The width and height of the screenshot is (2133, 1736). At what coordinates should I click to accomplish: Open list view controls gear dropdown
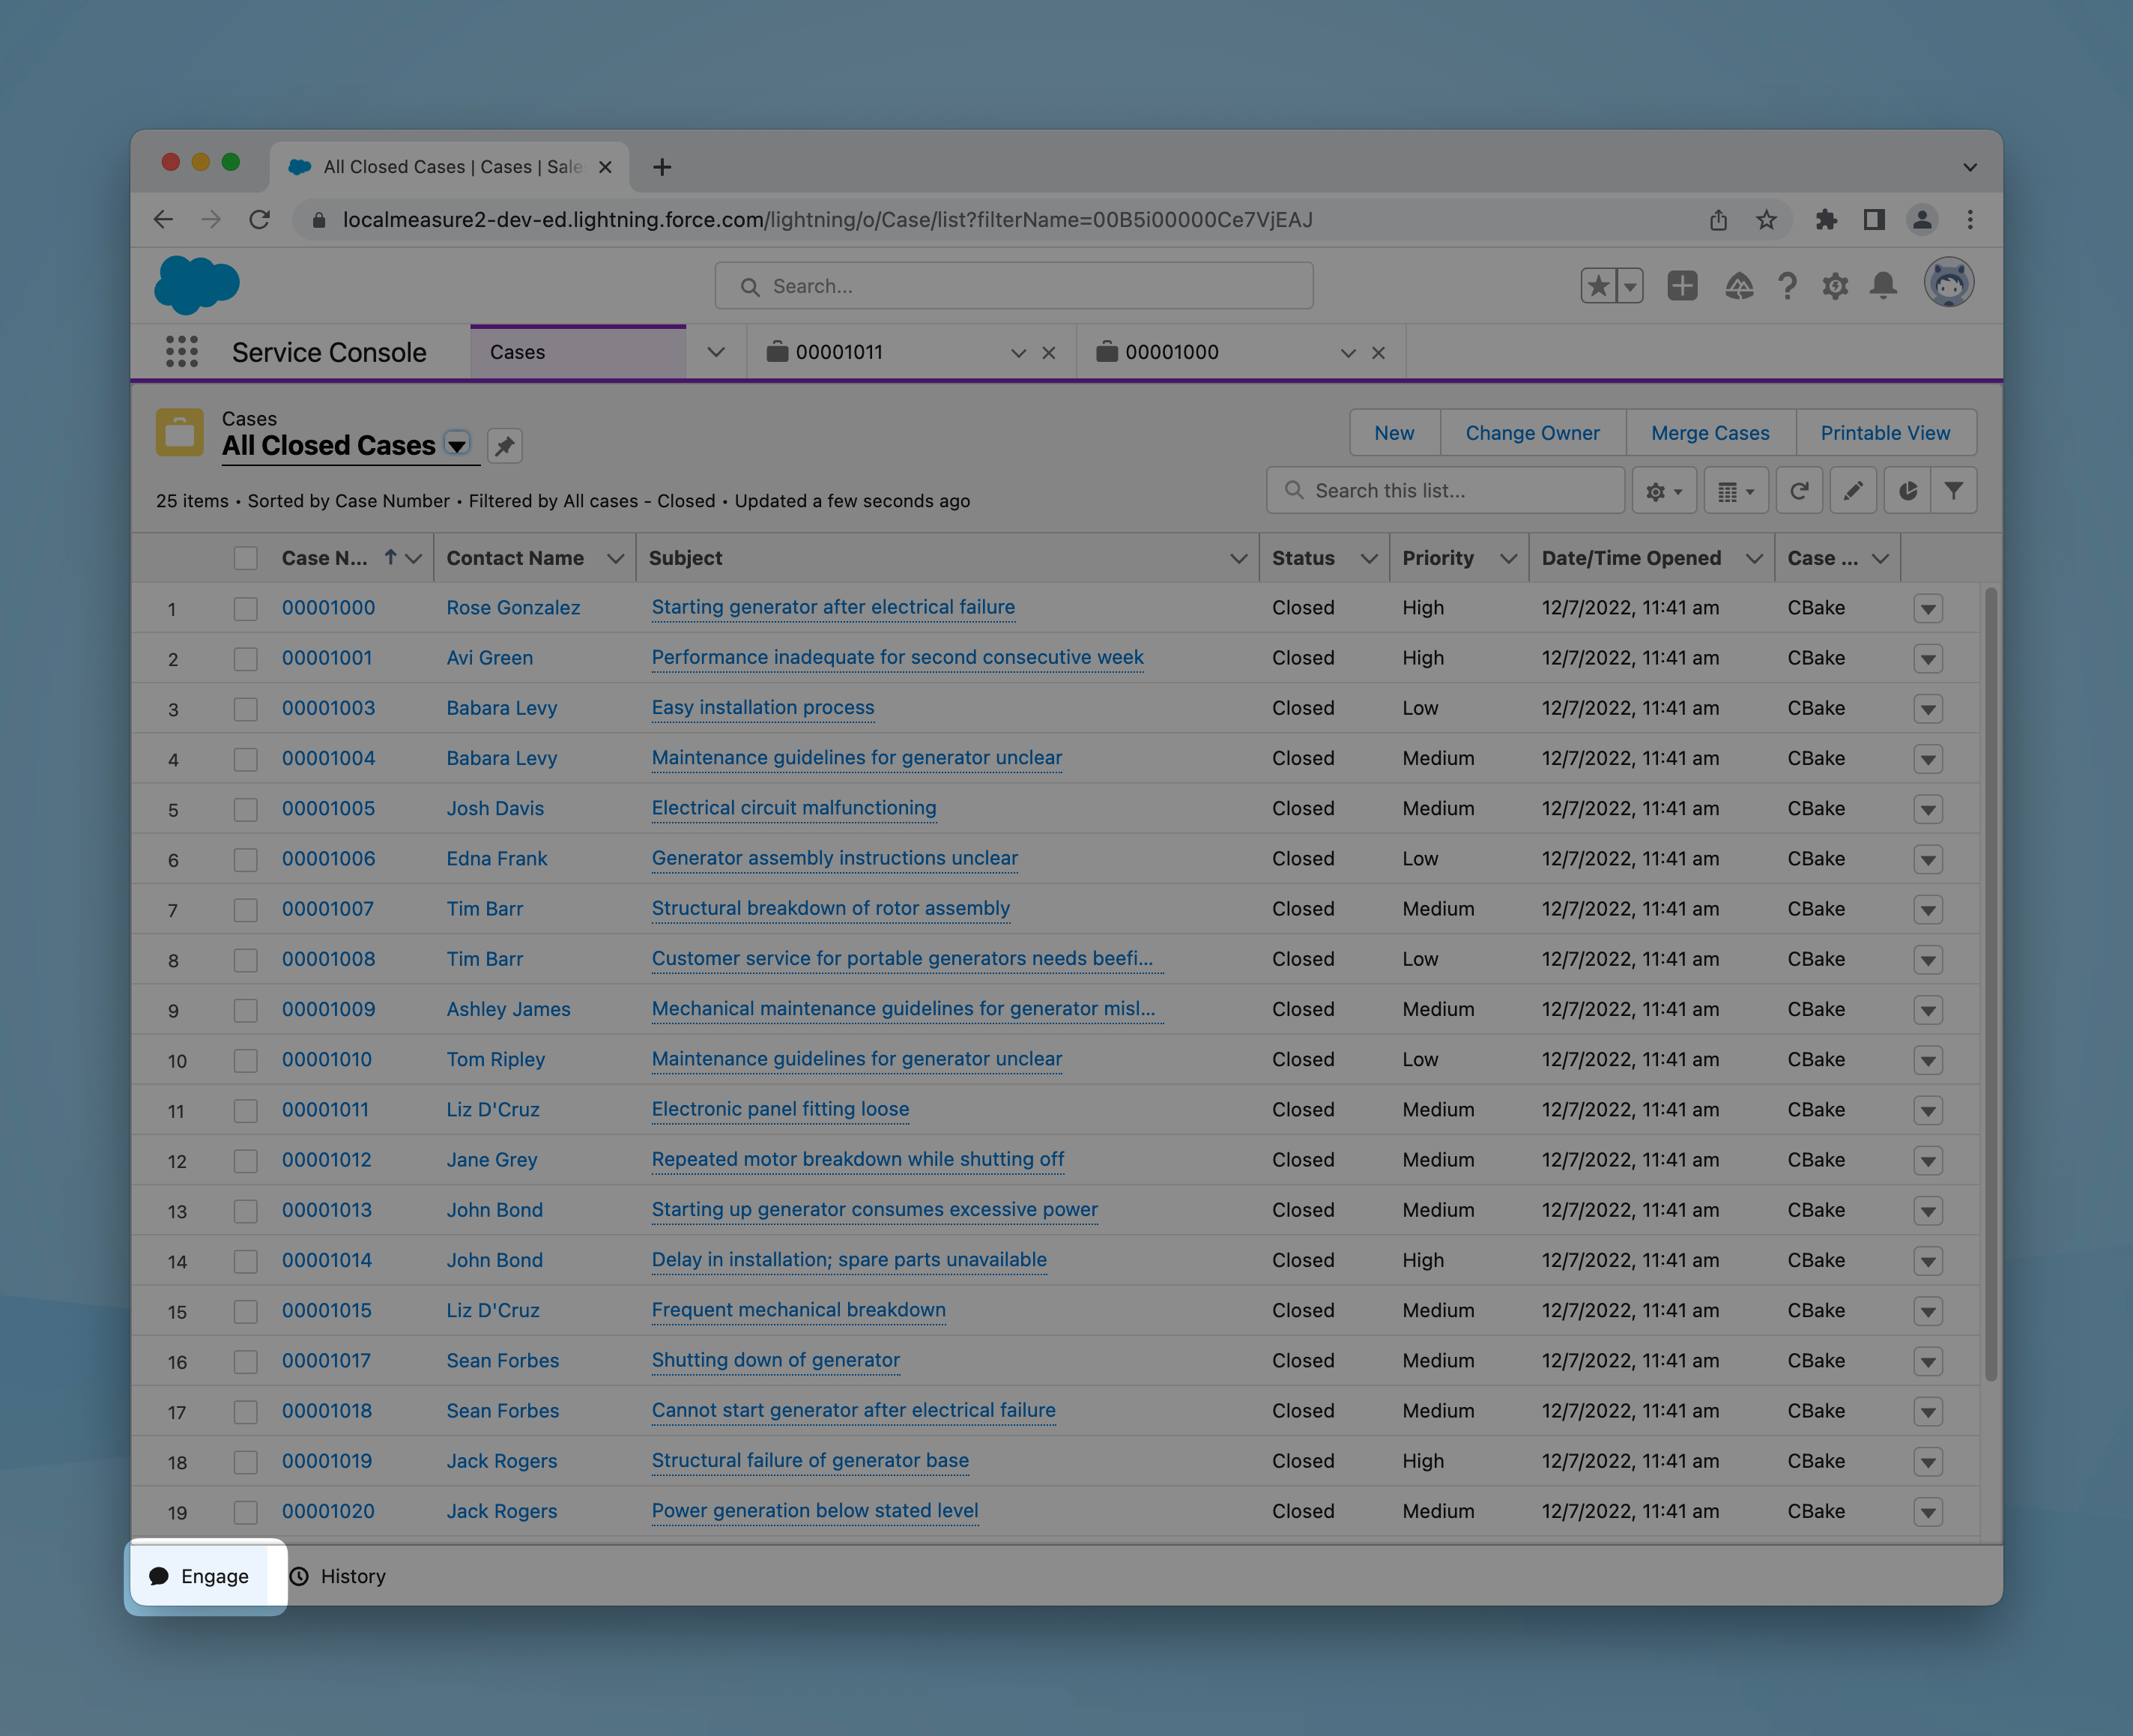click(1663, 491)
